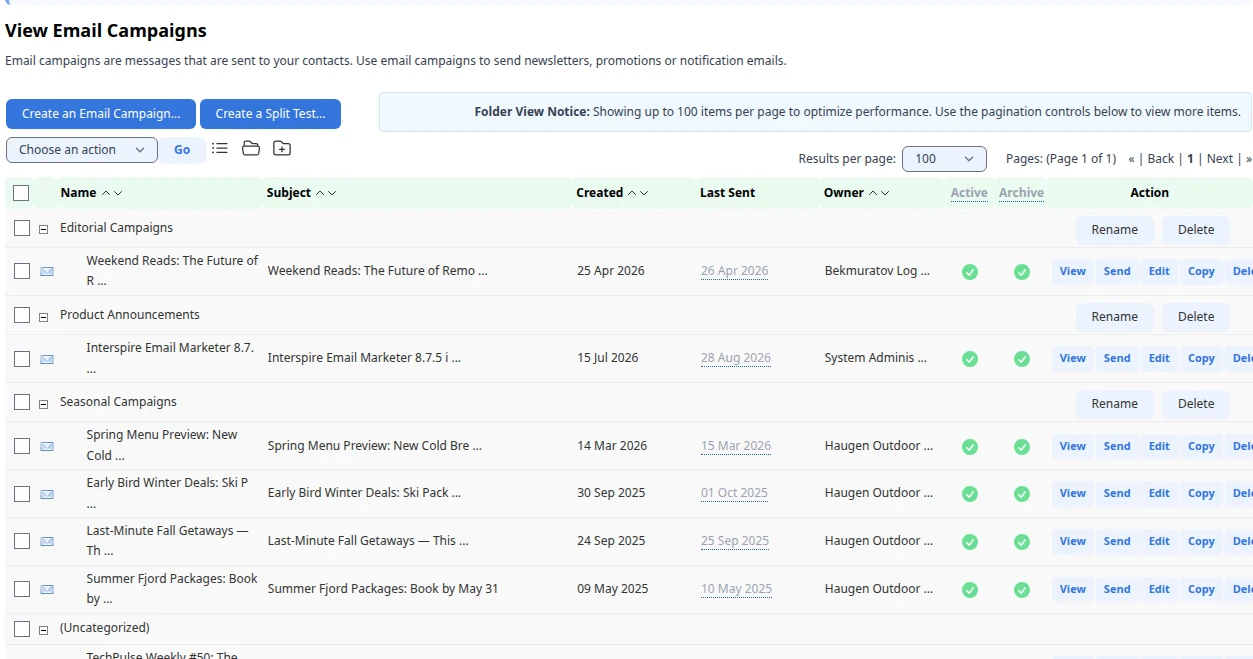Click envelope icon for Early Bird Winter Deals
The image size is (1253, 659).
[47, 494]
